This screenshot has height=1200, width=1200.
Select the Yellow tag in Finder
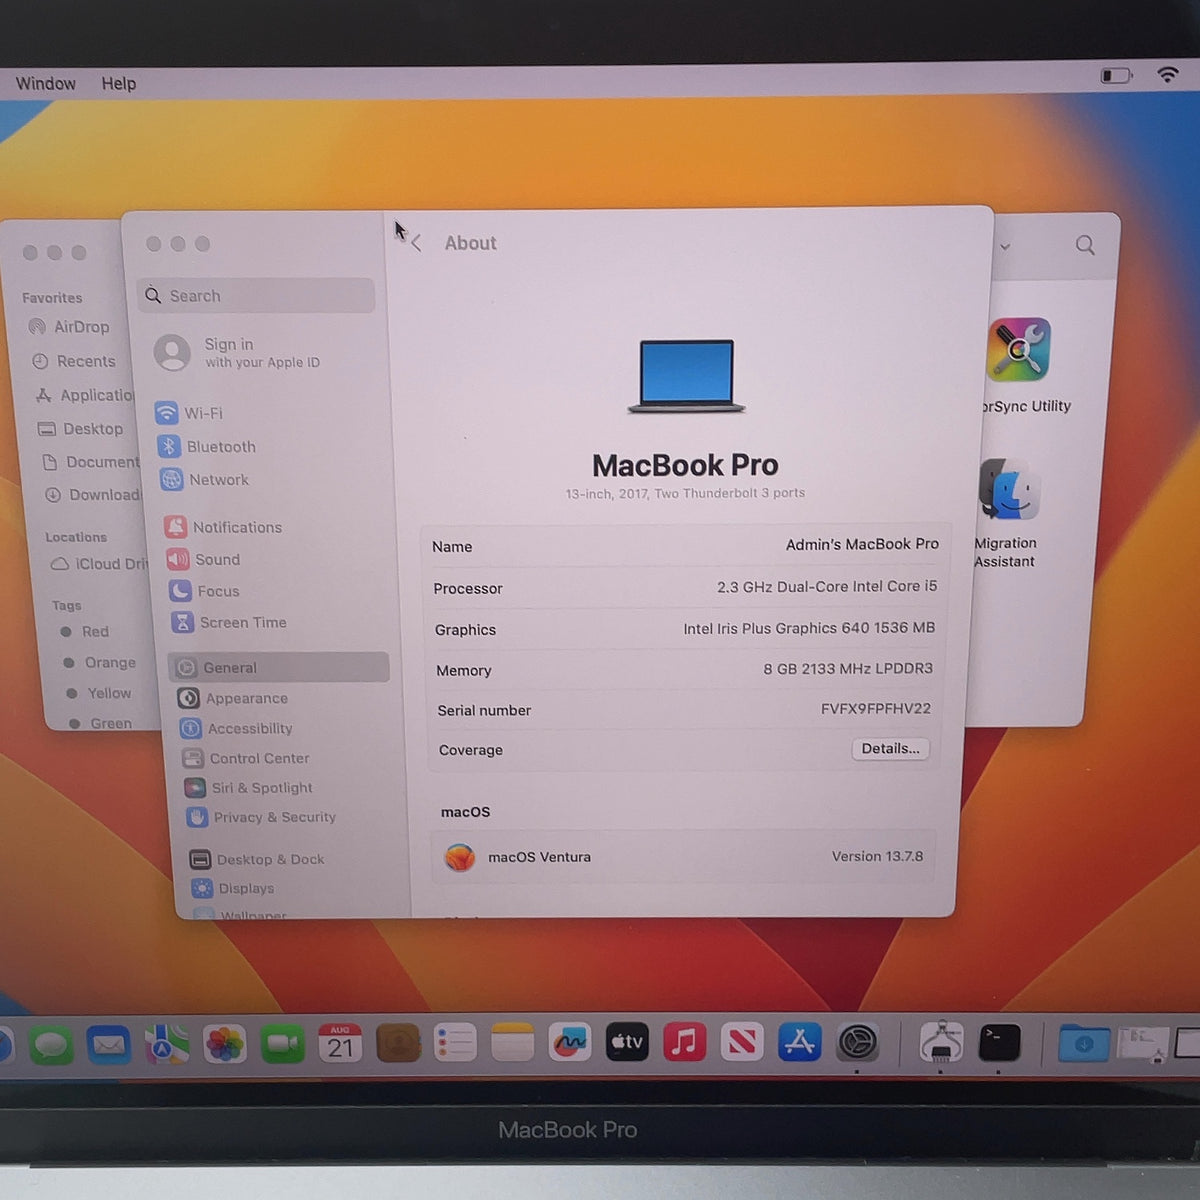tap(98, 693)
